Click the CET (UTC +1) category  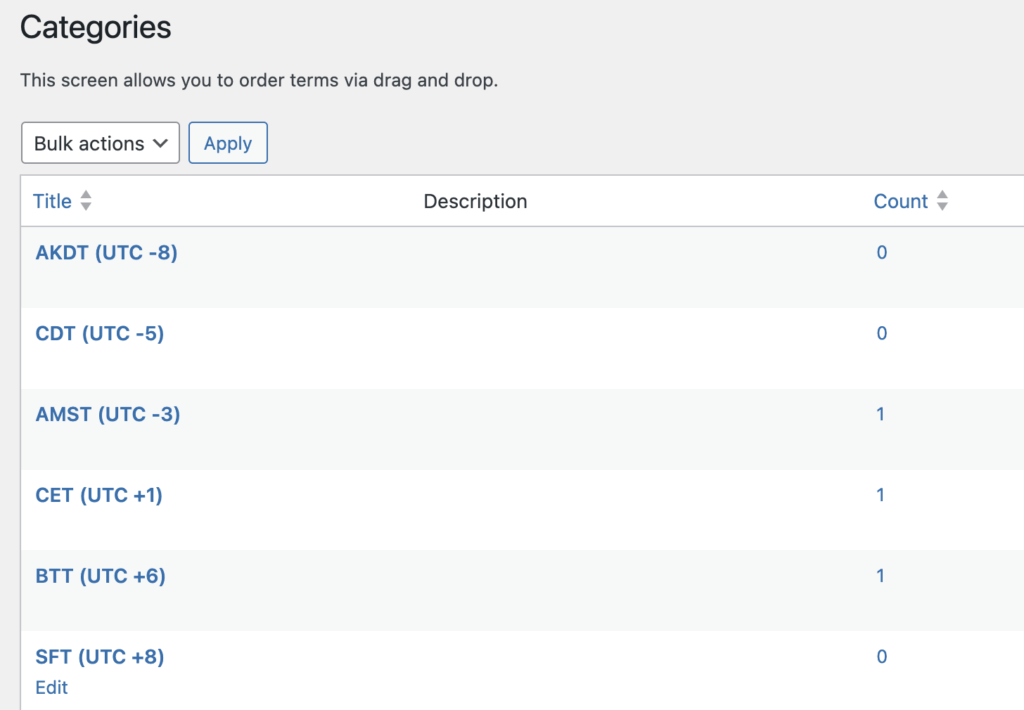[x=98, y=494]
